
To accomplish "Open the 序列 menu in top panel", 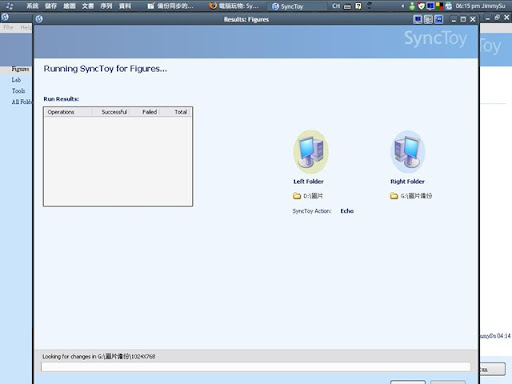I will pyautogui.click(x=106, y=6).
